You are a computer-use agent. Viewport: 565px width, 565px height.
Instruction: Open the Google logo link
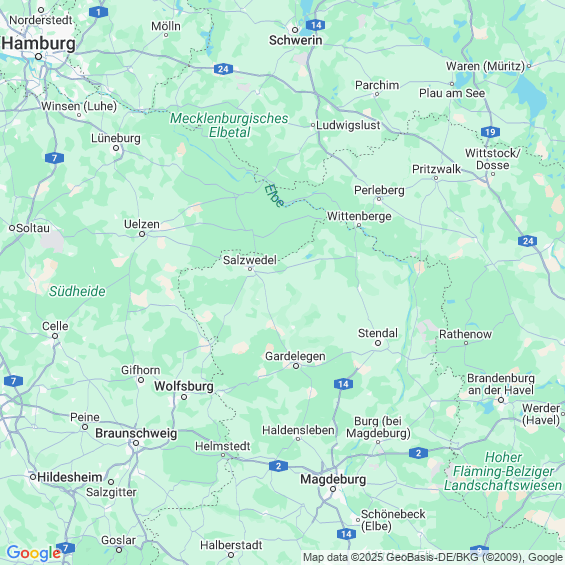(x=34, y=553)
